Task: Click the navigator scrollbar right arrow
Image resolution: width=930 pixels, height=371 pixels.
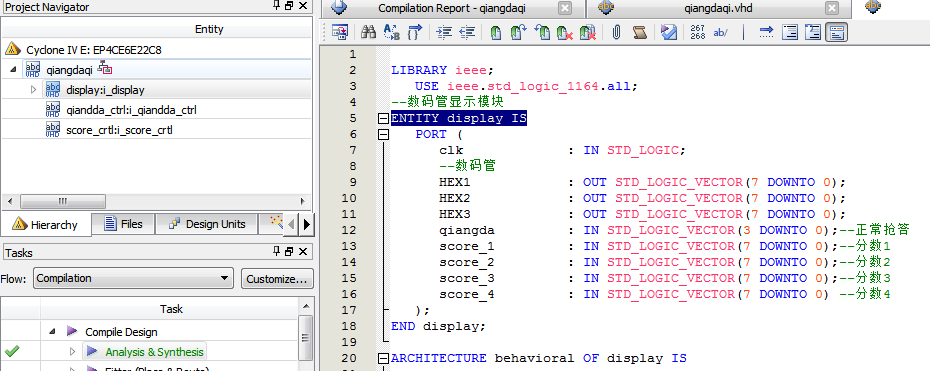Action: click(x=302, y=201)
